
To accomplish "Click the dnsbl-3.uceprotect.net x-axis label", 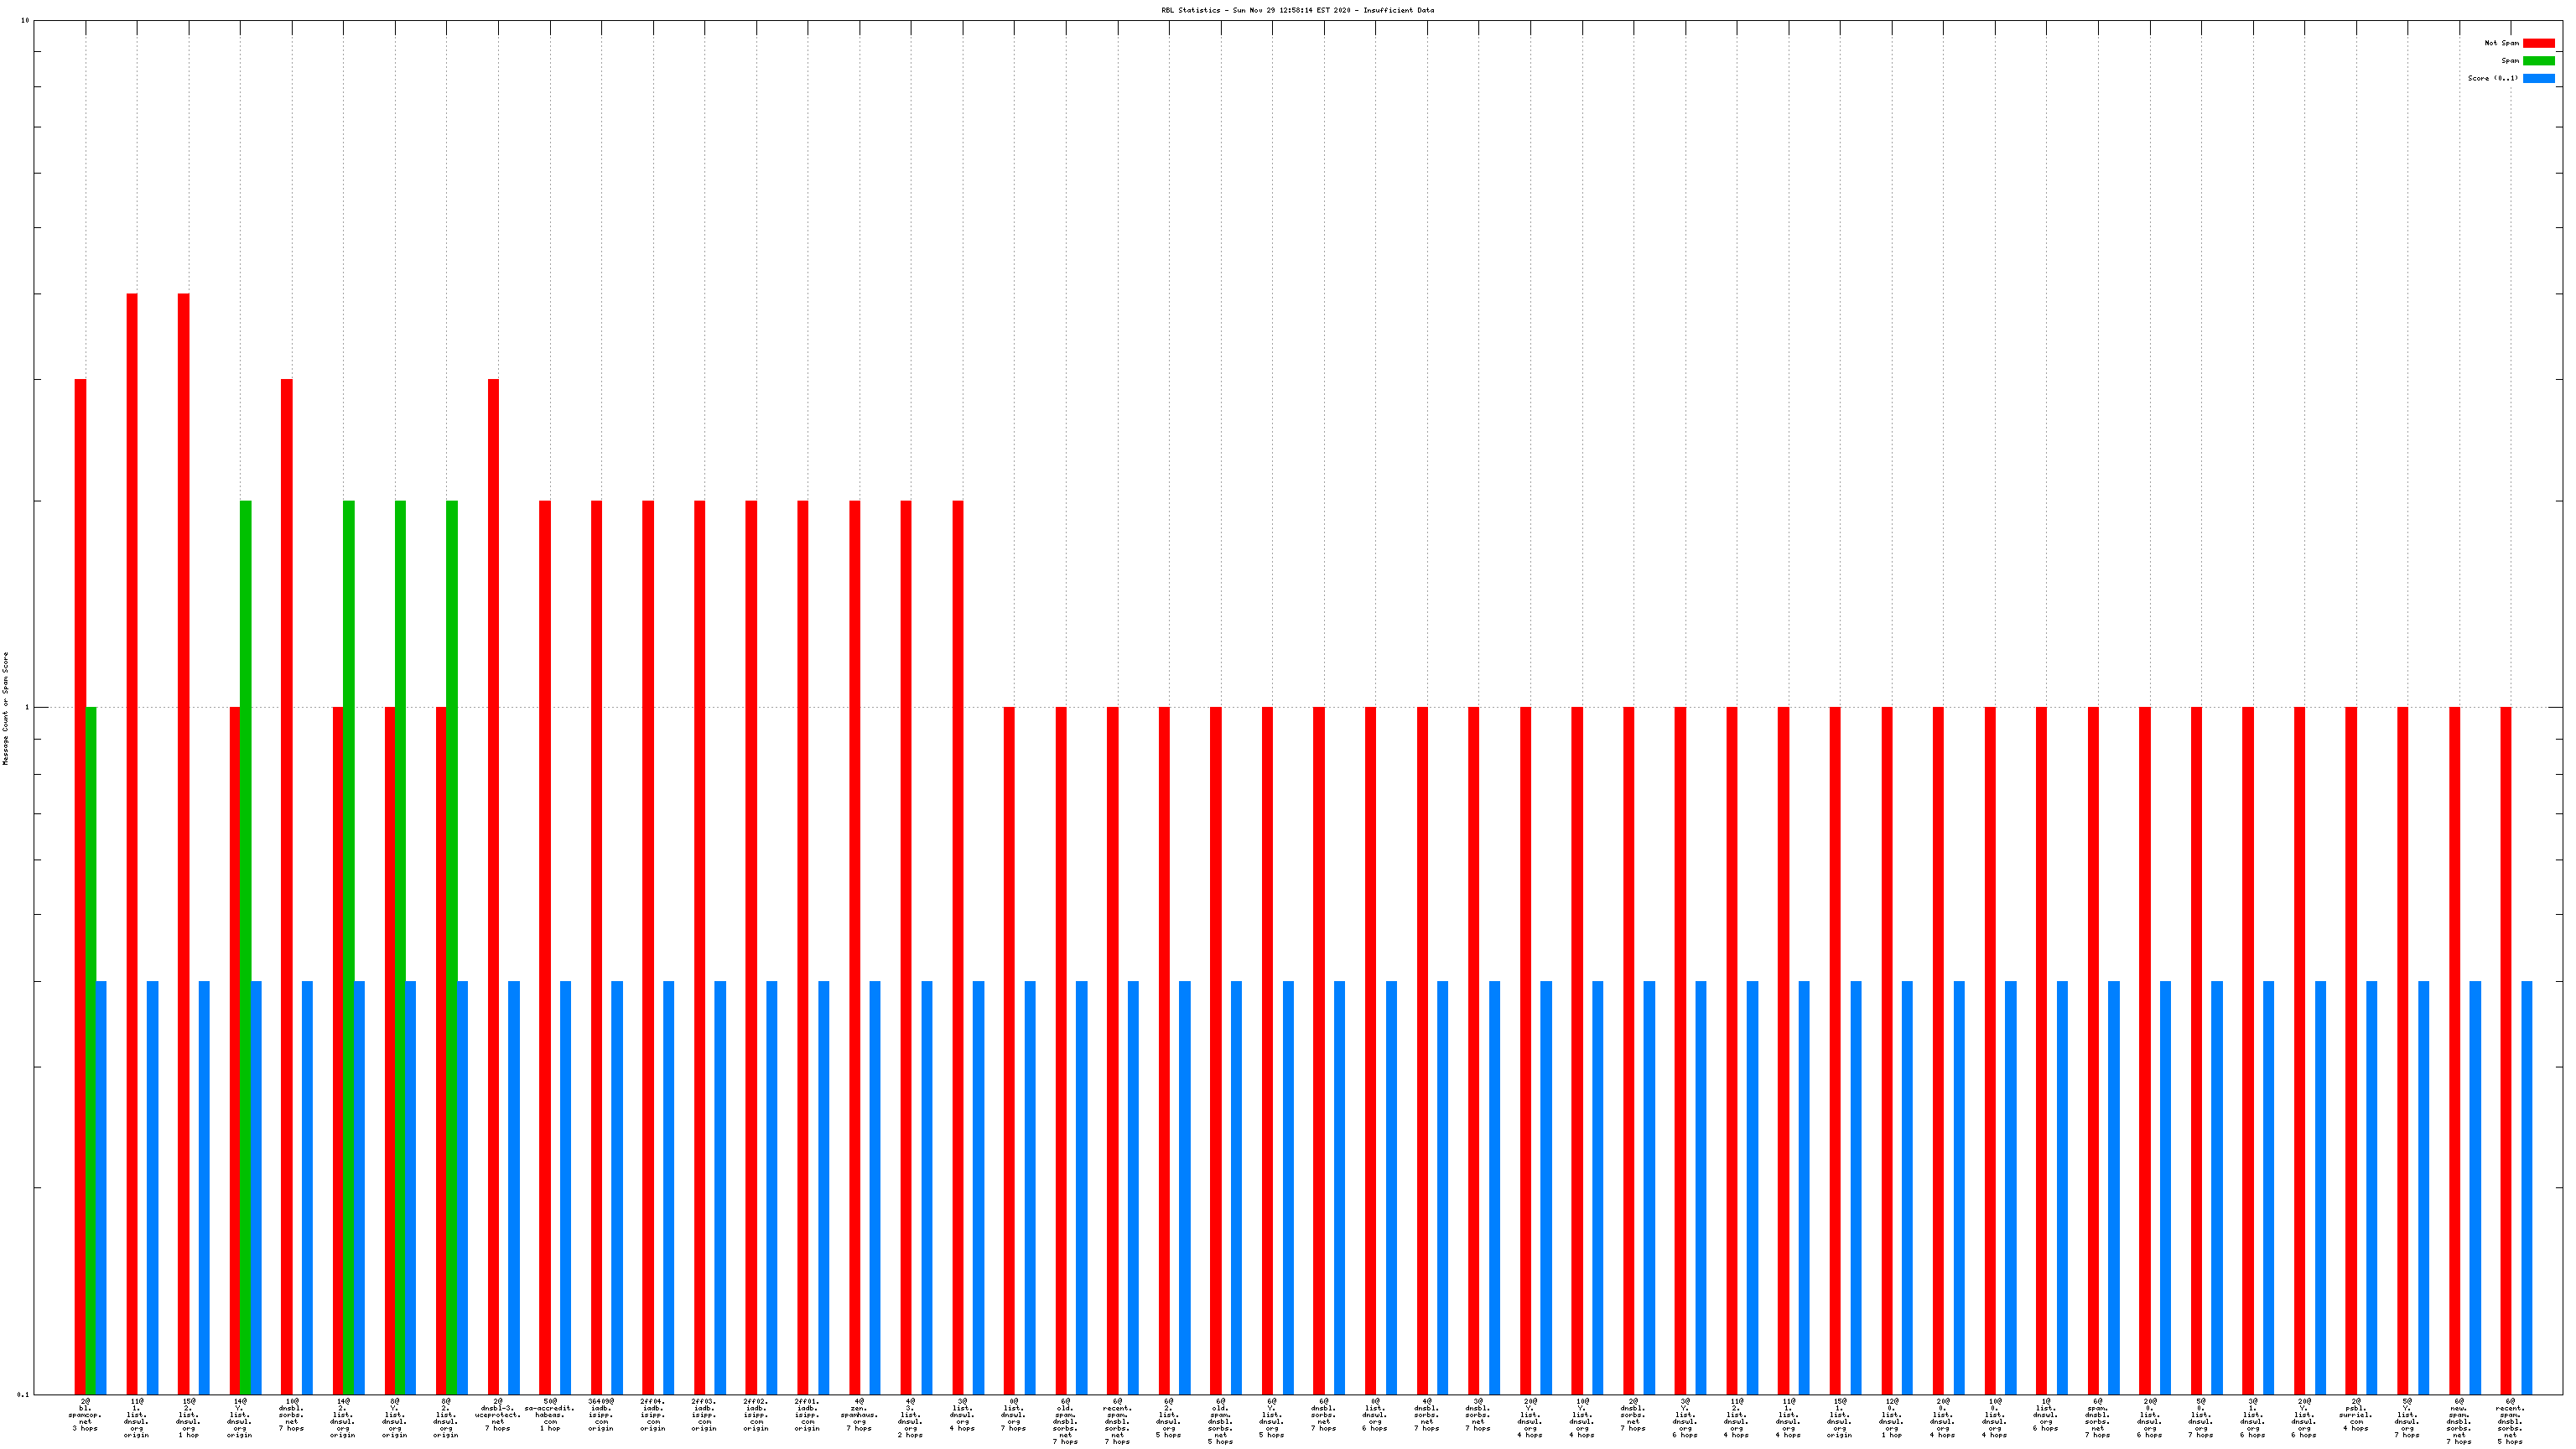I will tap(498, 1414).
